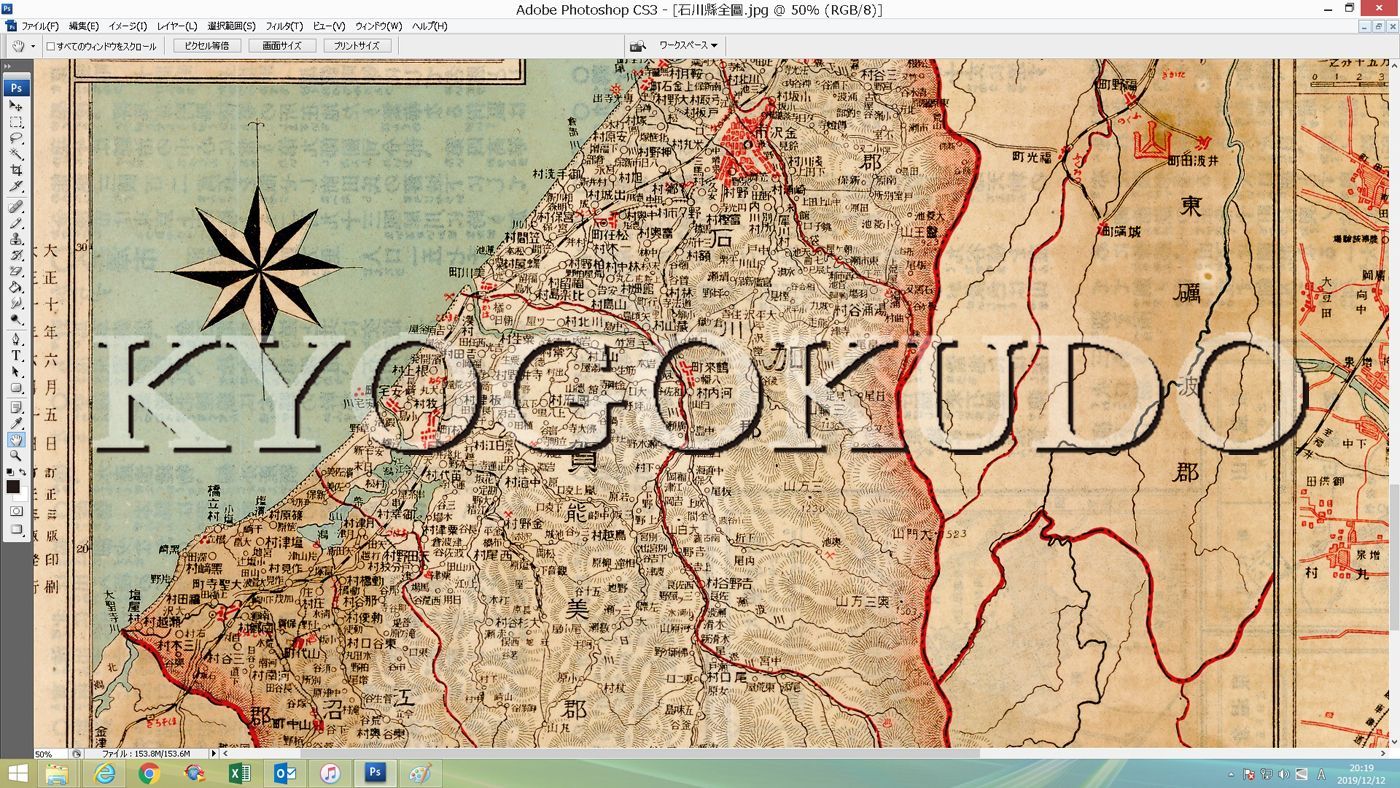Open the Go to Bridge icon
Viewport: 1400px width, 788px height.
[x=636, y=46]
